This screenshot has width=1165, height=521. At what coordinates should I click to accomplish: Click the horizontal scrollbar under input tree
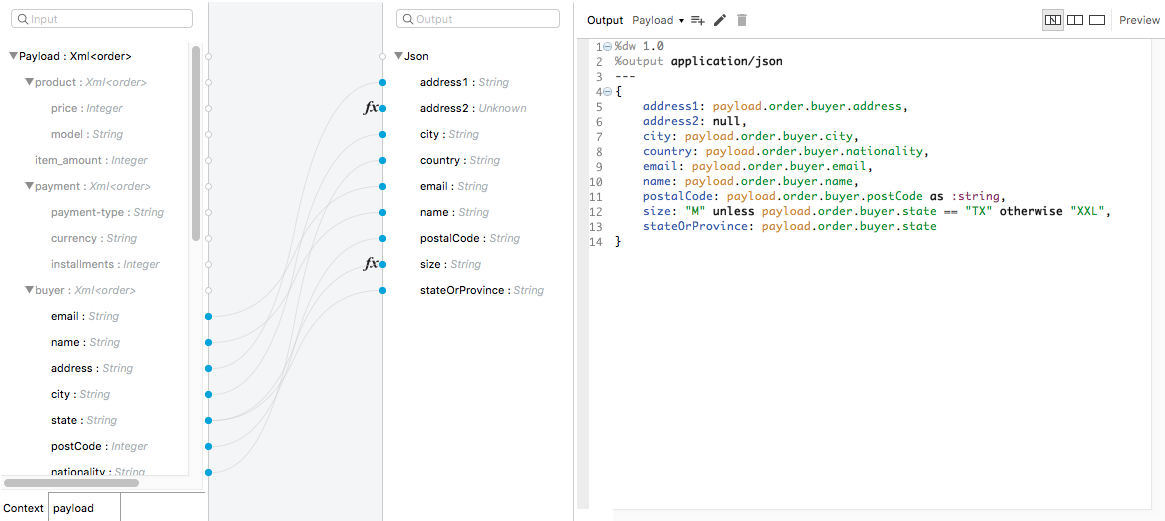71,483
